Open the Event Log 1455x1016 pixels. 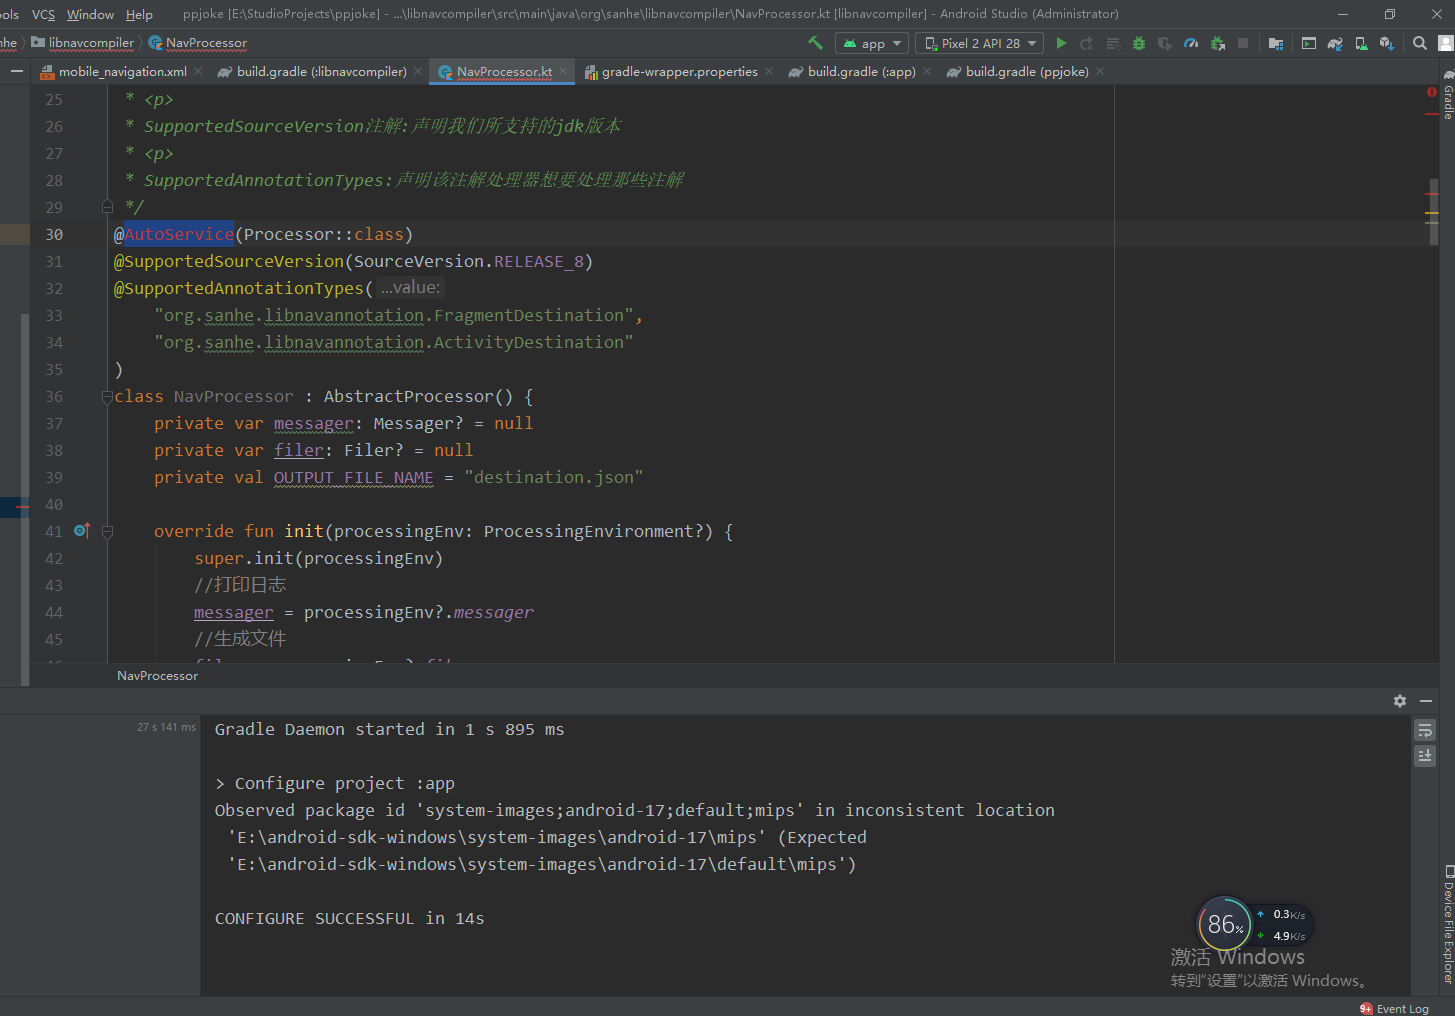[1395, 1008]
